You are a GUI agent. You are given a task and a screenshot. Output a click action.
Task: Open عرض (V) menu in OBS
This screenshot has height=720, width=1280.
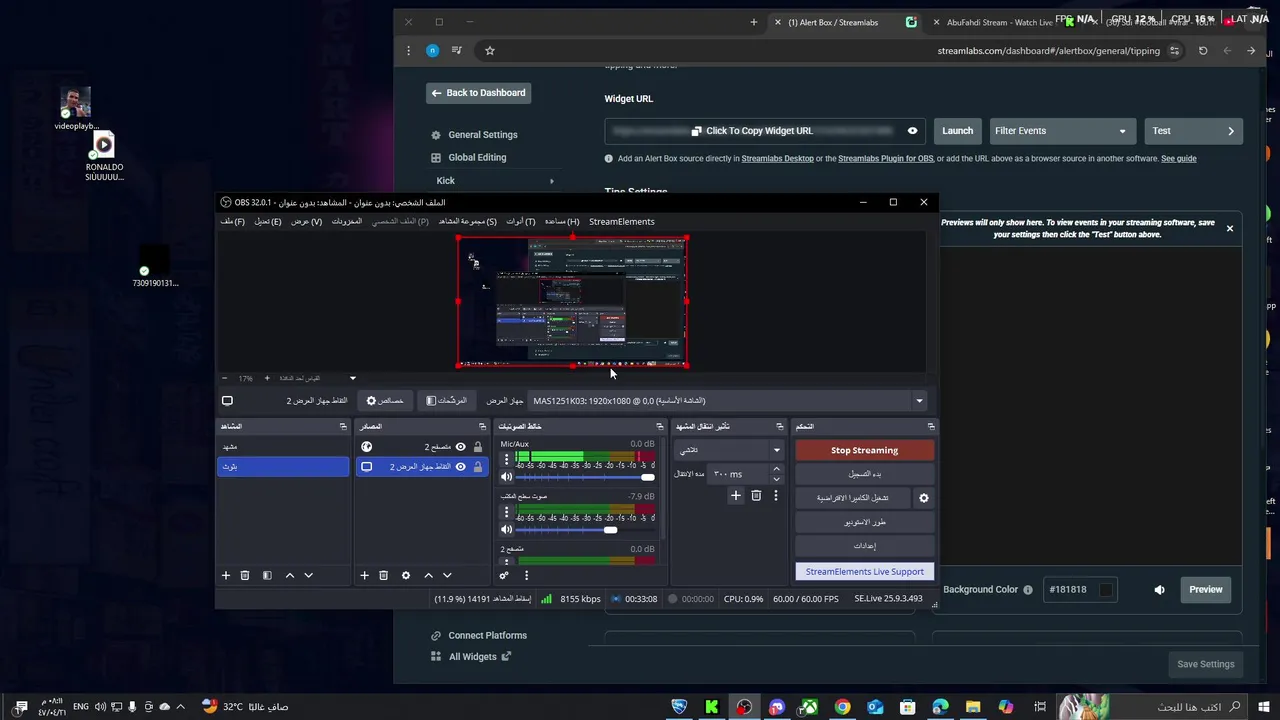coord(306,222)
